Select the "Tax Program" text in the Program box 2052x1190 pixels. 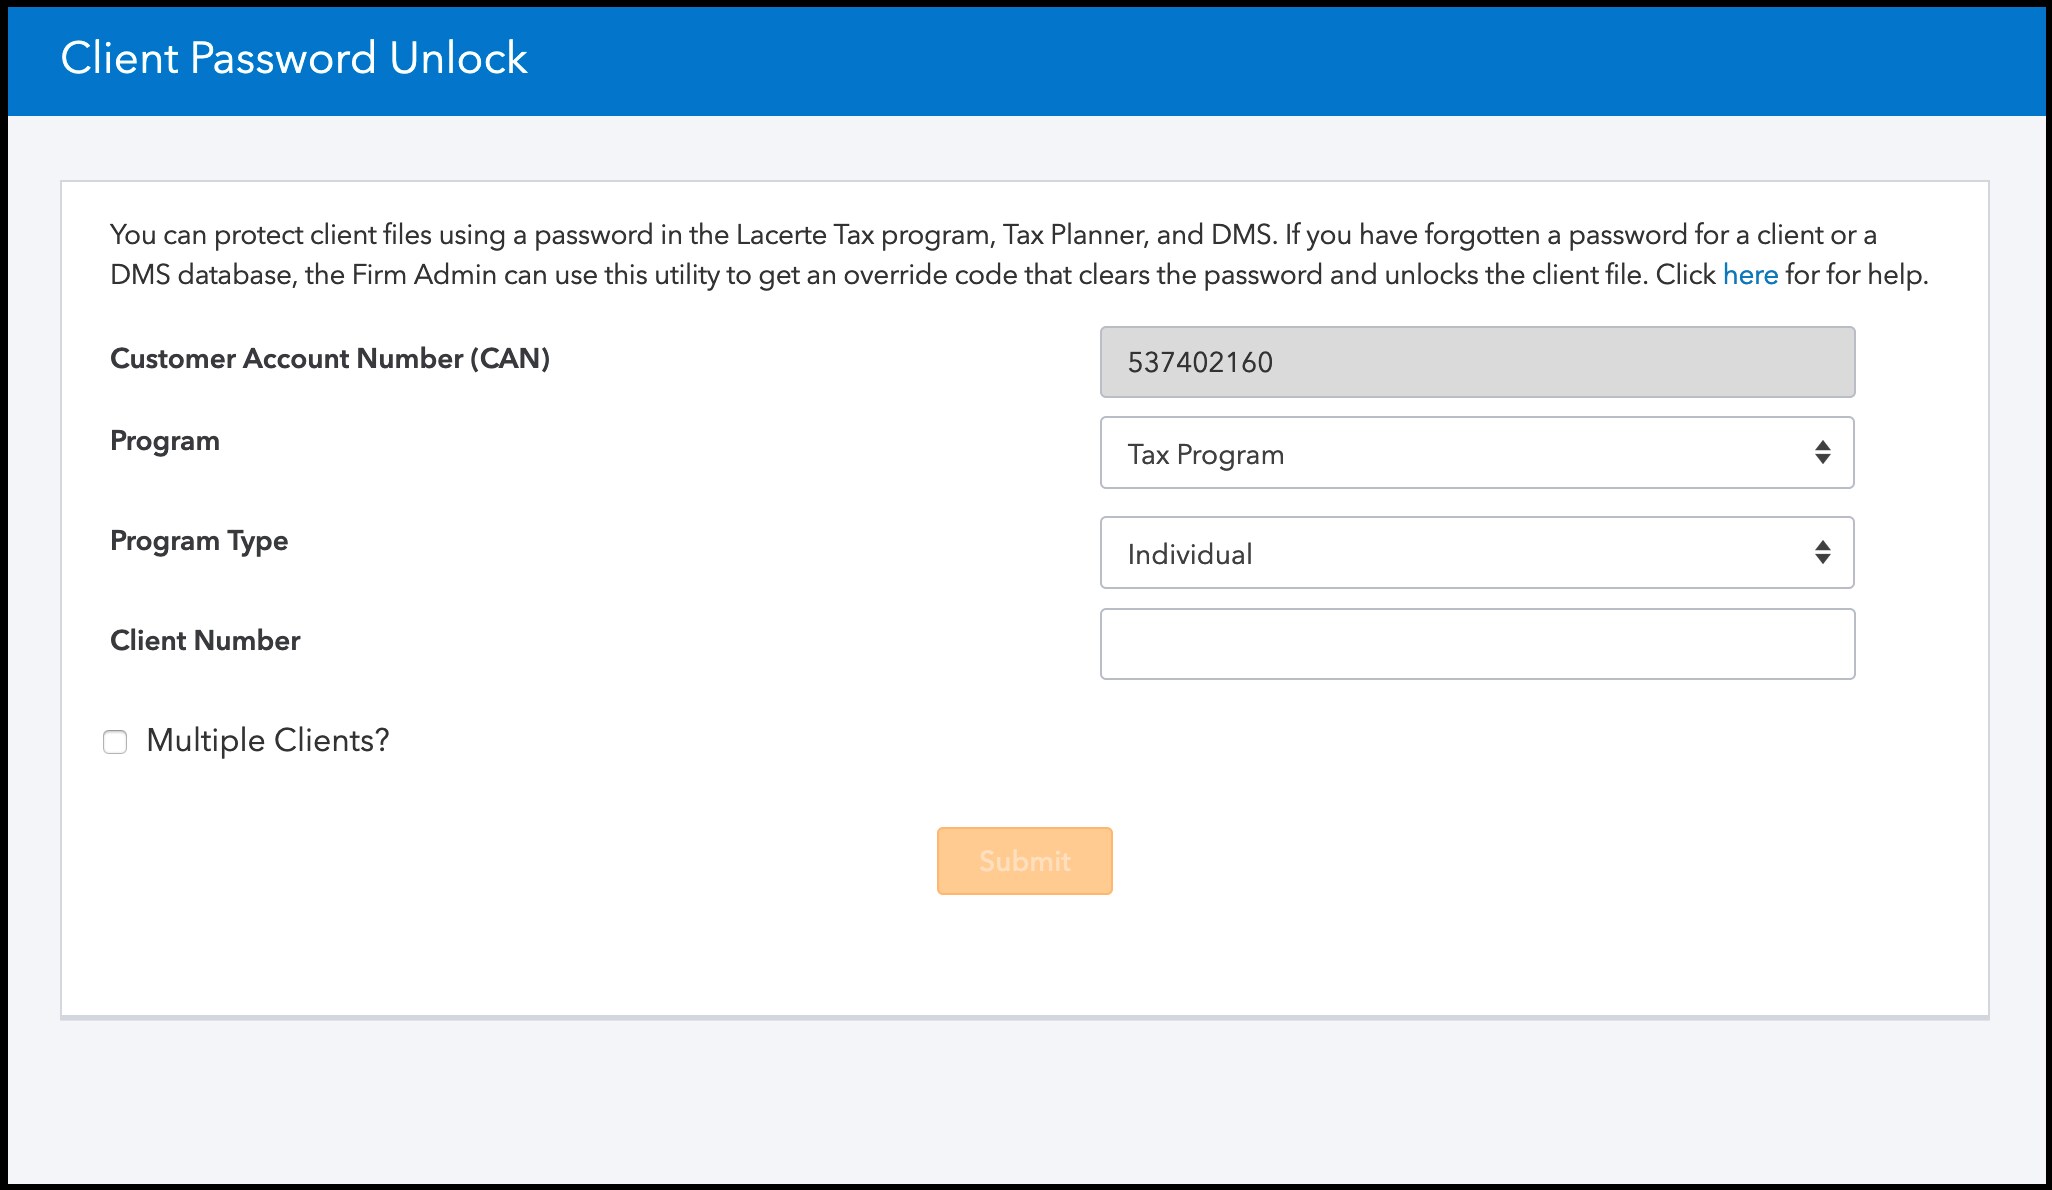[1206, 454]
